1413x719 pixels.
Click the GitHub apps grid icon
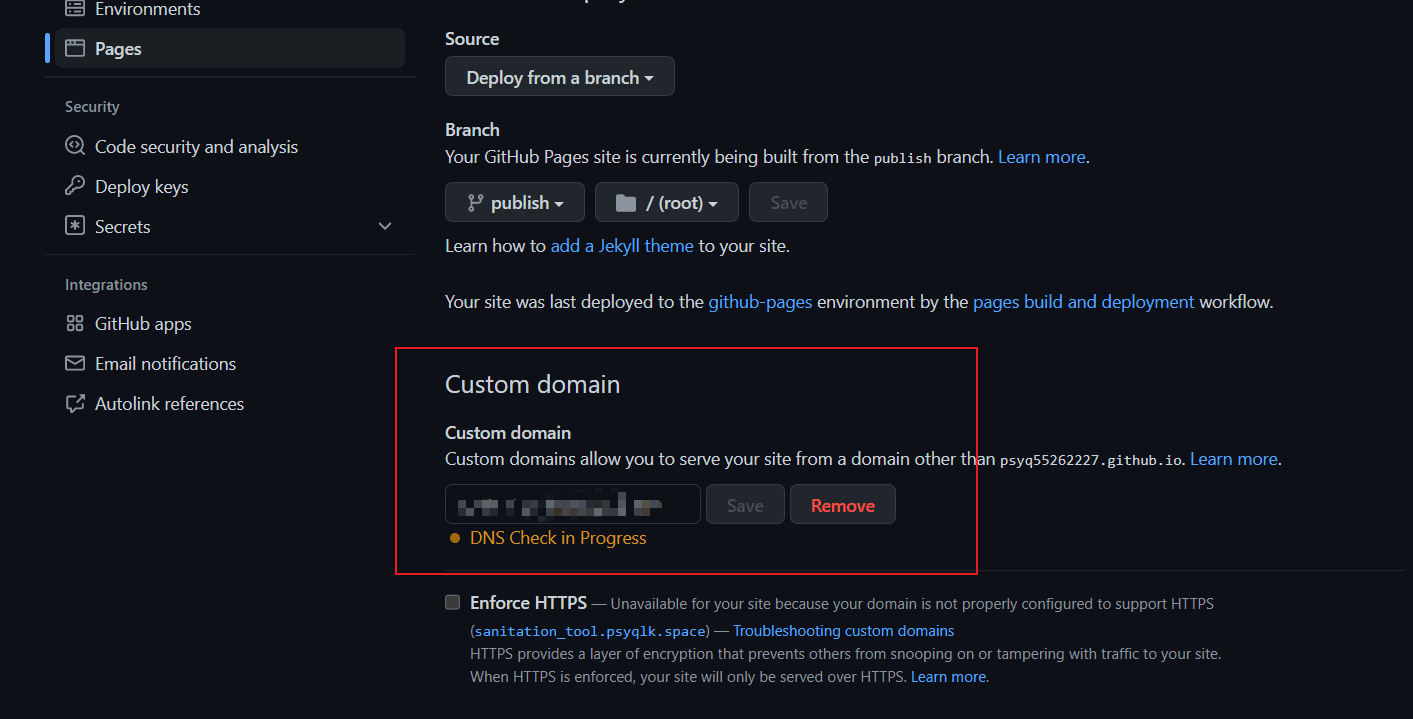point(75,323)
